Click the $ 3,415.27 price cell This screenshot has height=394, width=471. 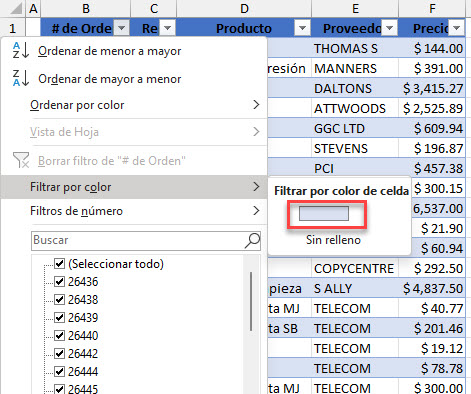point(432,88)
